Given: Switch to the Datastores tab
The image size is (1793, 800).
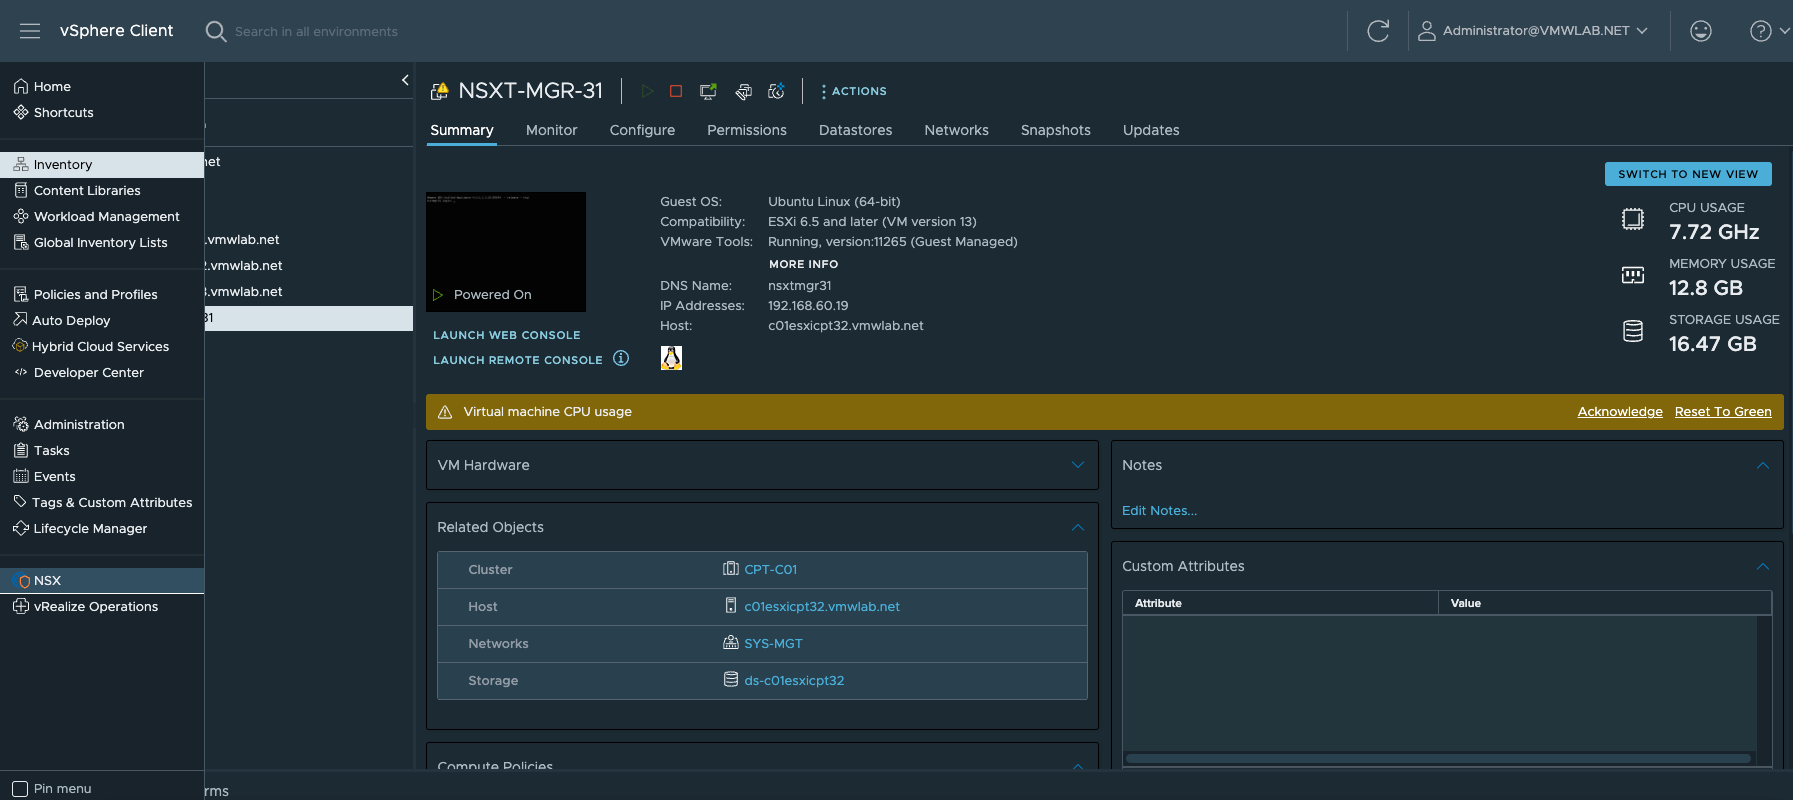Looking at the screenshot, I should coord(855,130).
